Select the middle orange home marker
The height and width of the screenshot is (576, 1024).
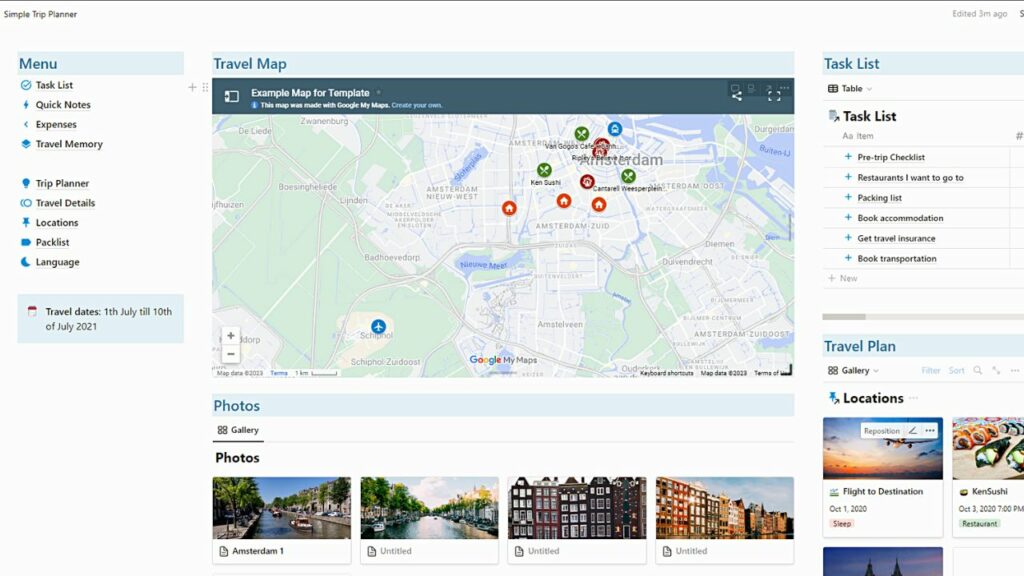tap(564, 201)
